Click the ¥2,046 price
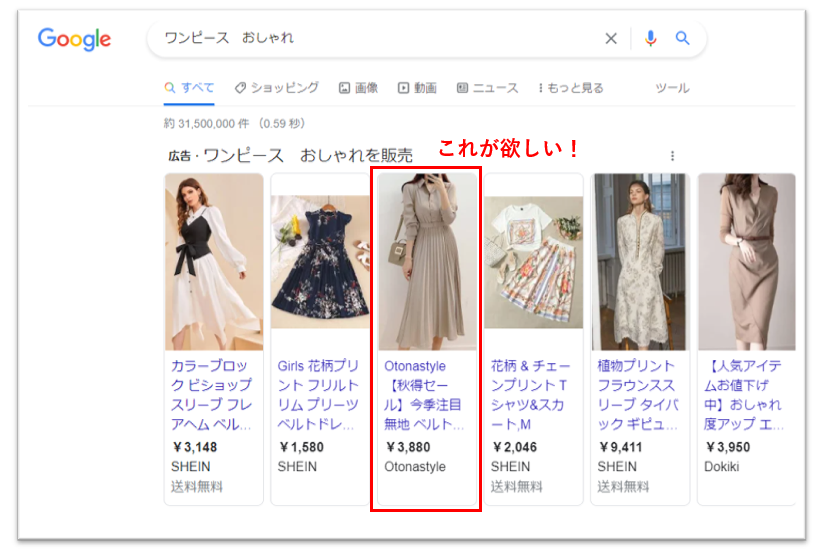The width and height of the screenshot is (823, 555). coord(514,447)
